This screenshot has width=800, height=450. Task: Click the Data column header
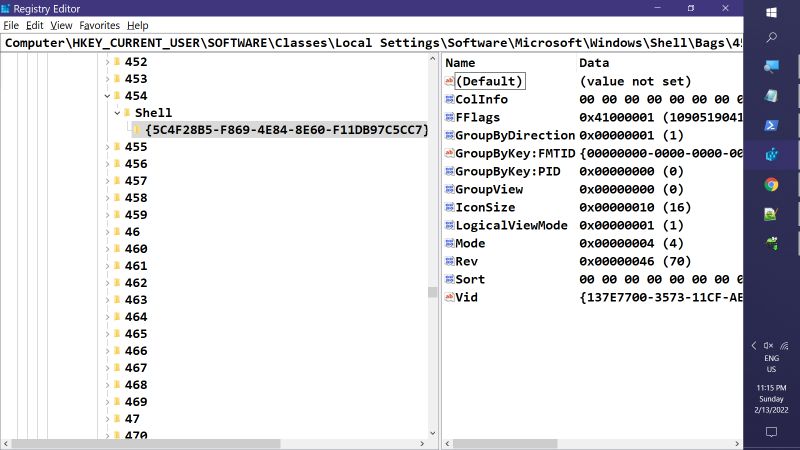[x=594, y=63]
